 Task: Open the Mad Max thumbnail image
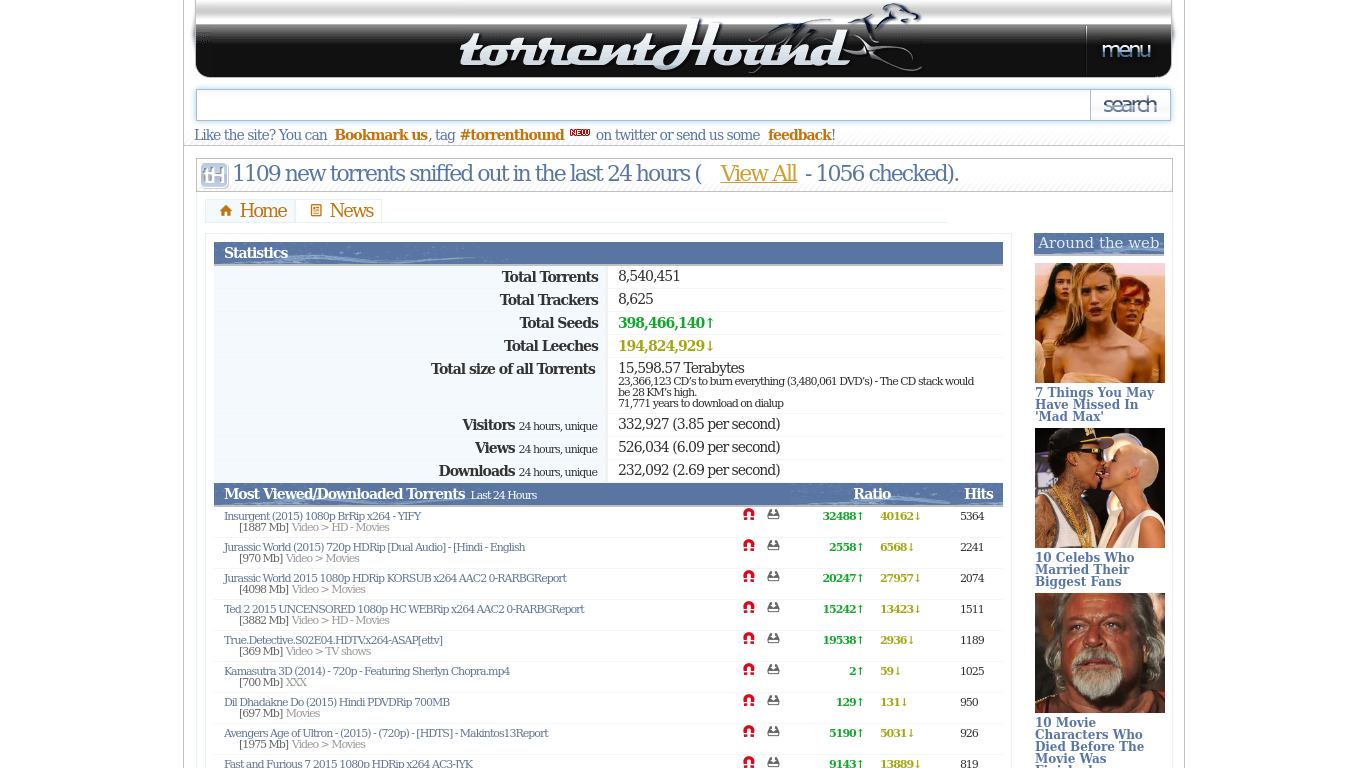pos(1099,323)
